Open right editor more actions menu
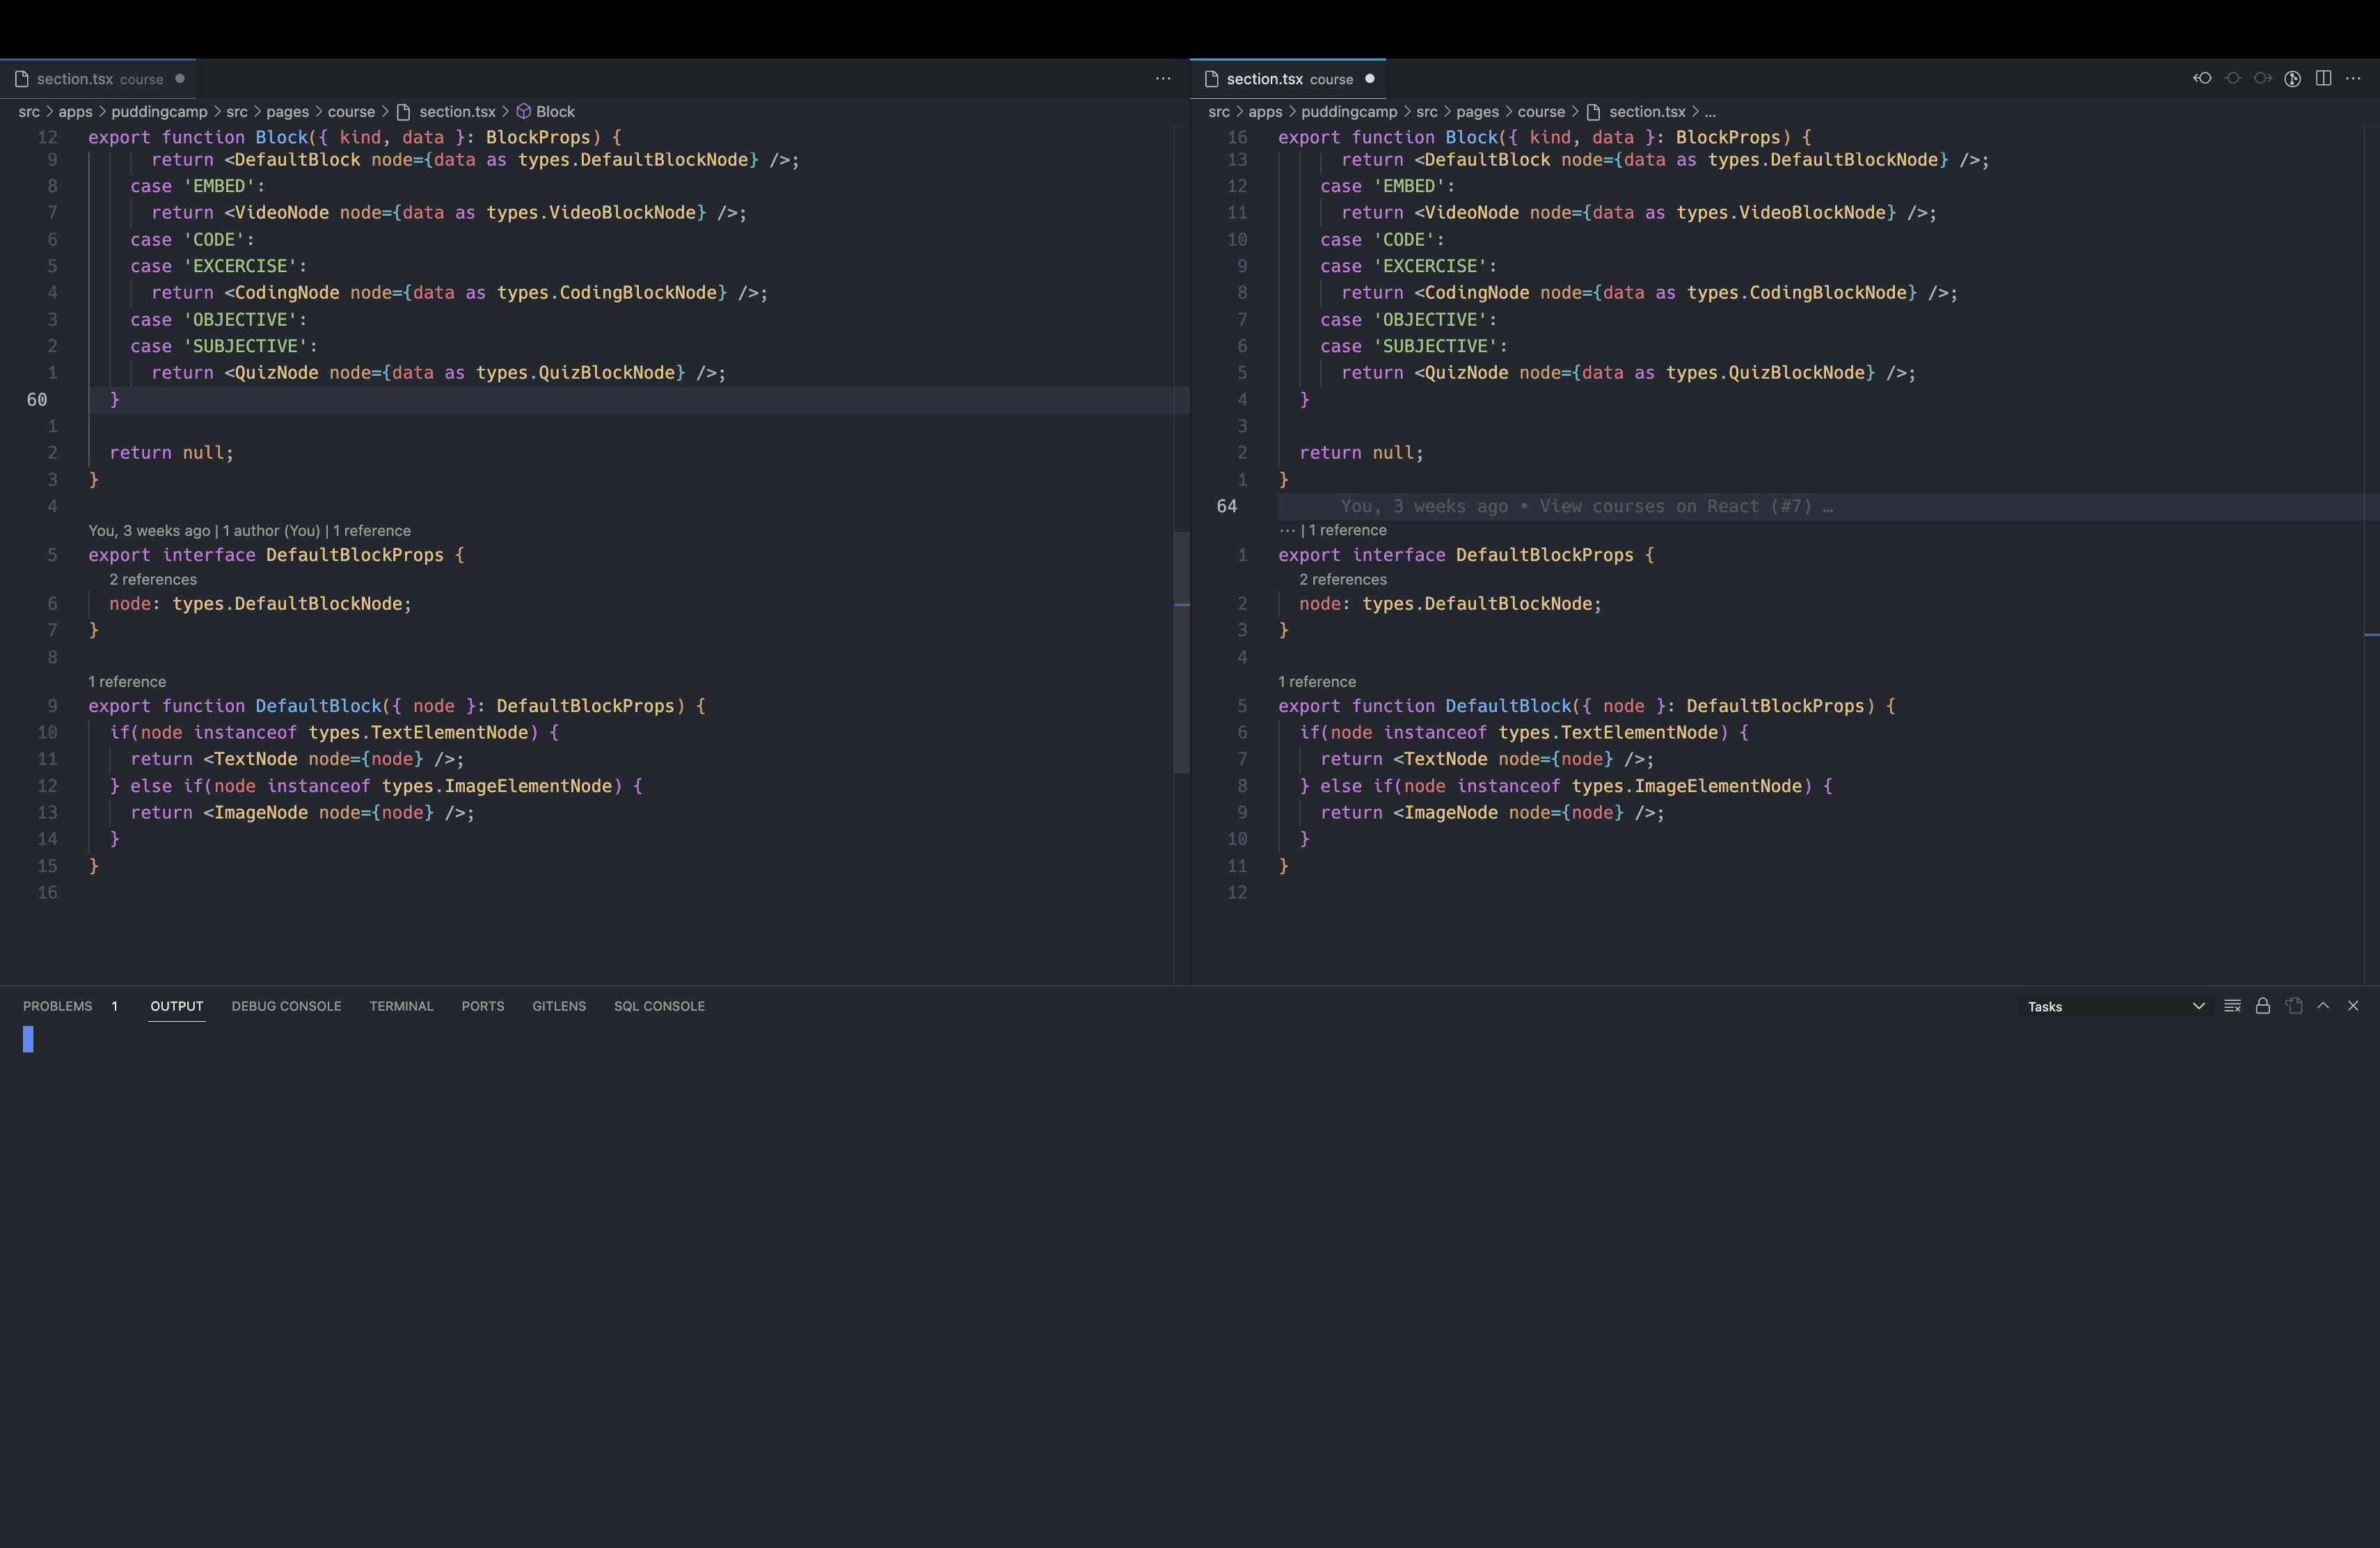This screenshot has height=1548, width=2380. tap(2353, 79)
